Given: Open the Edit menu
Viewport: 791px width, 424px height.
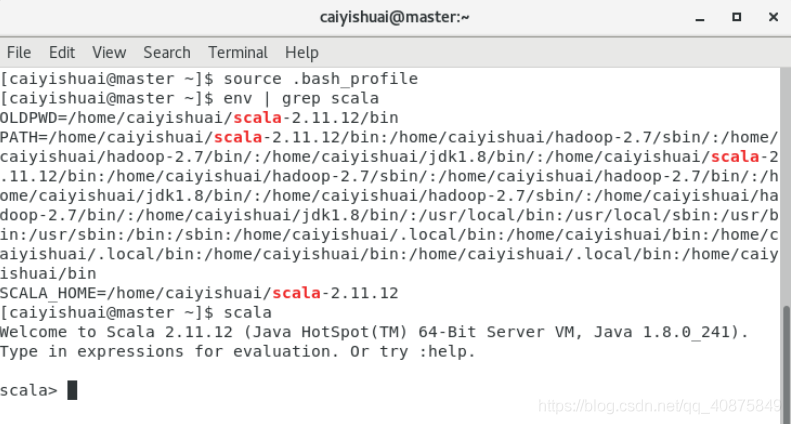Looking at the screenshot, I should click(x=62, y=52).
